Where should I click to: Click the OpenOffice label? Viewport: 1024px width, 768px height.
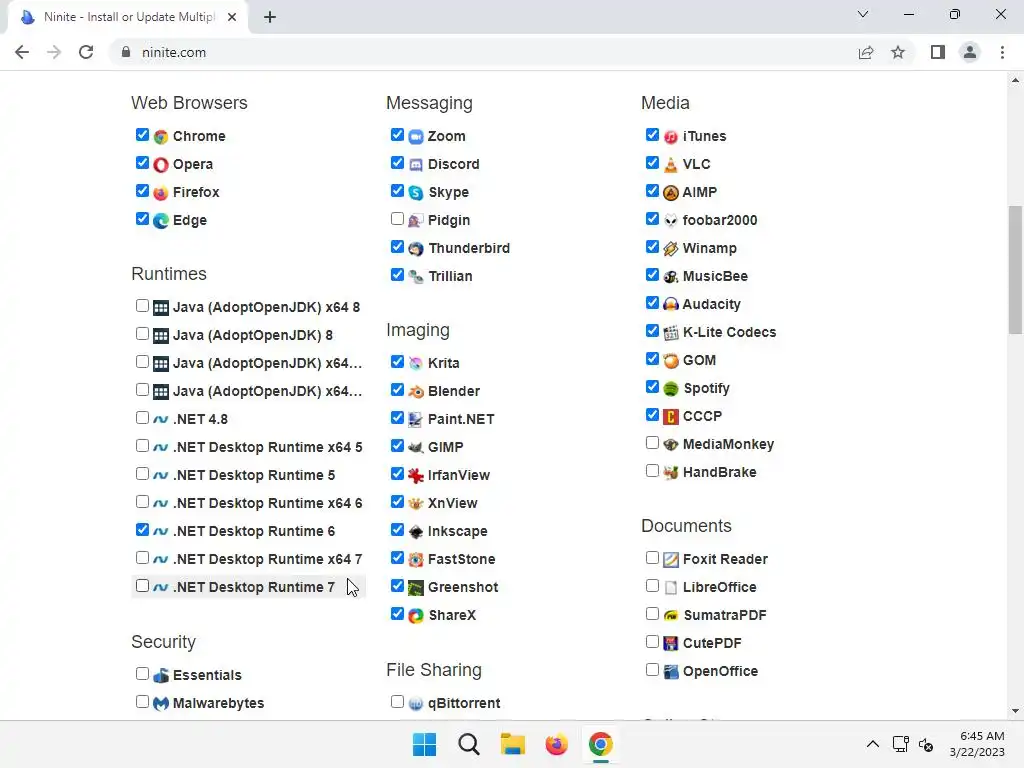(720, 671)
